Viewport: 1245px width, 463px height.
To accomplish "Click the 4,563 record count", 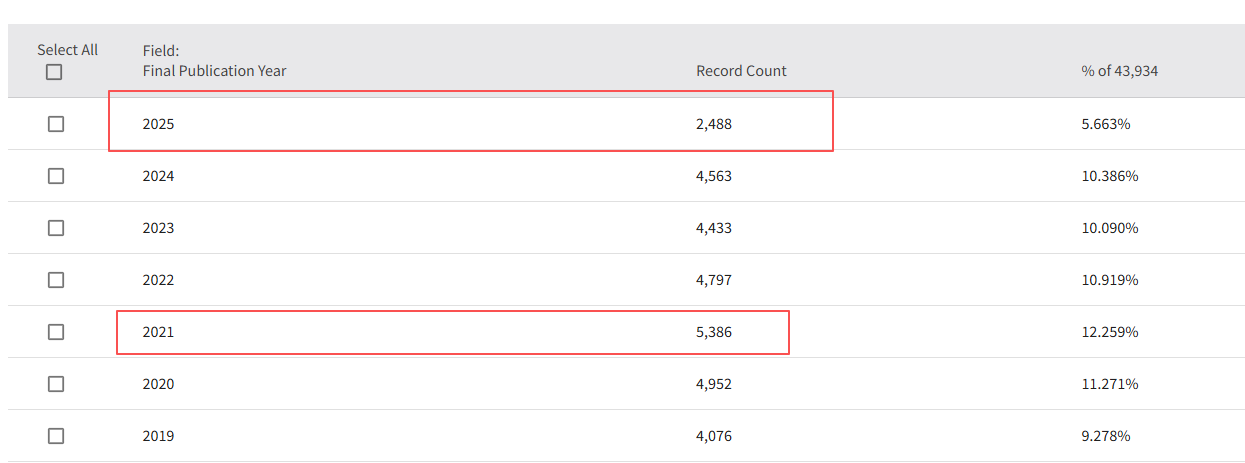I will coord(714,176).
